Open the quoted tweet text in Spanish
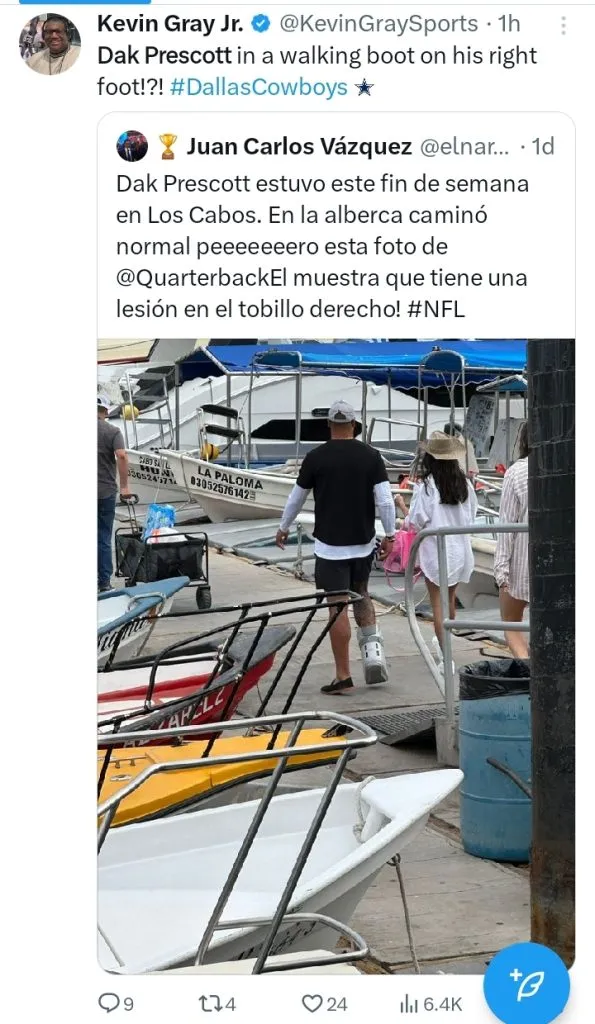This screenshot has height=1024, width=595. pyautogui.click(x=323, y=246)
